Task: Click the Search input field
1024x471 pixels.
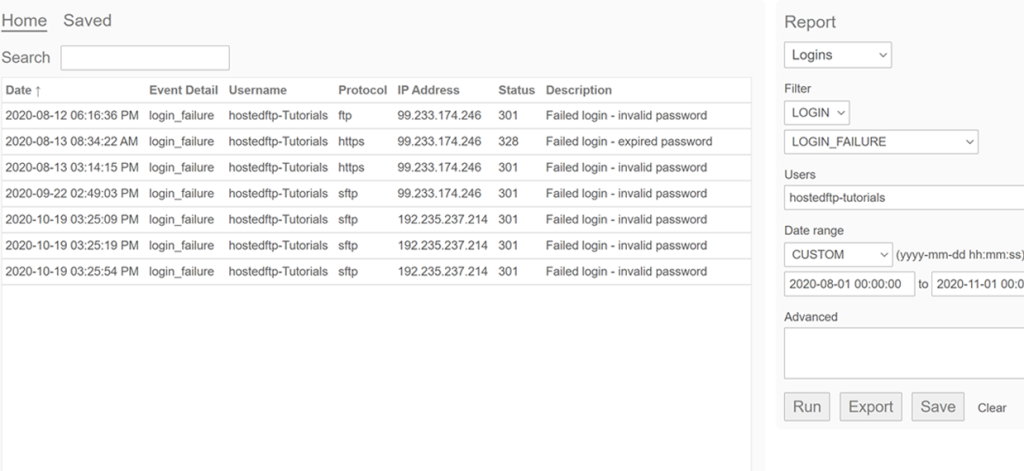Action: (145, 58)
